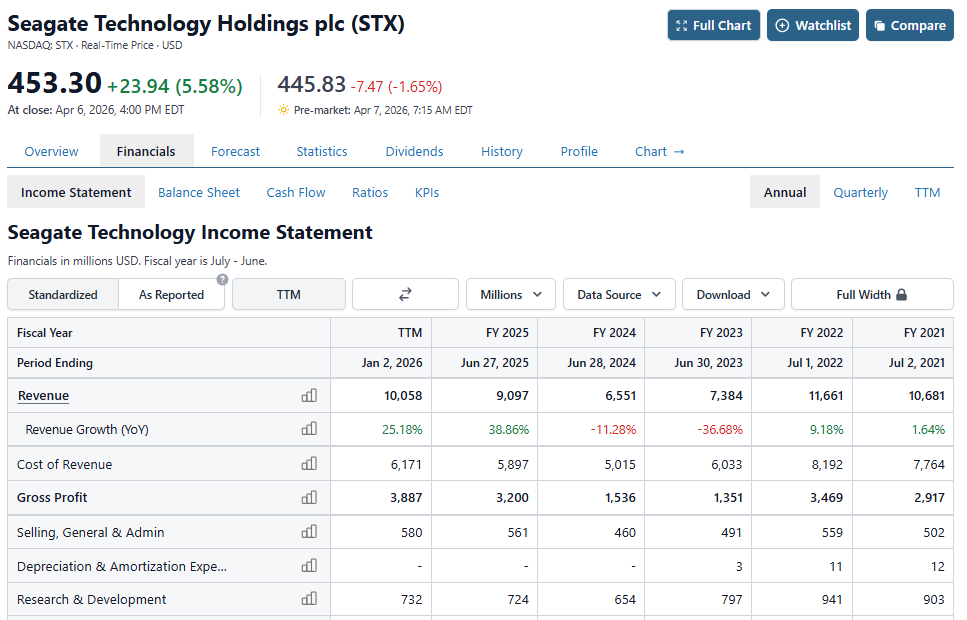Open chart icon for Revenue Growth (YoY)

[x=309, y=429]
